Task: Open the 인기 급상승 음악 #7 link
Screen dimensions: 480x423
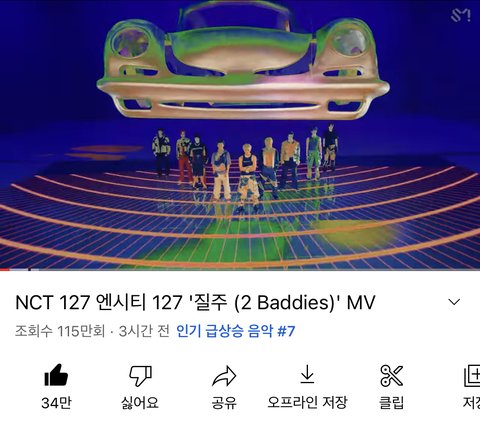Action: 236,331
